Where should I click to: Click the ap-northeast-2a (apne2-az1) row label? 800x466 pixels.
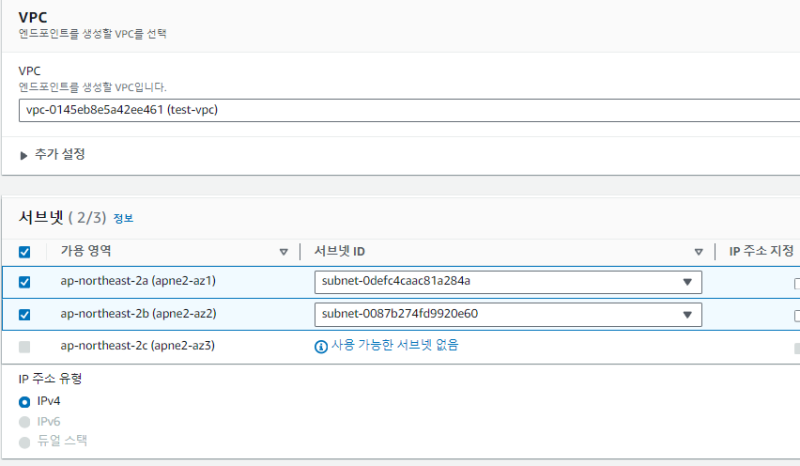[138, 282]
